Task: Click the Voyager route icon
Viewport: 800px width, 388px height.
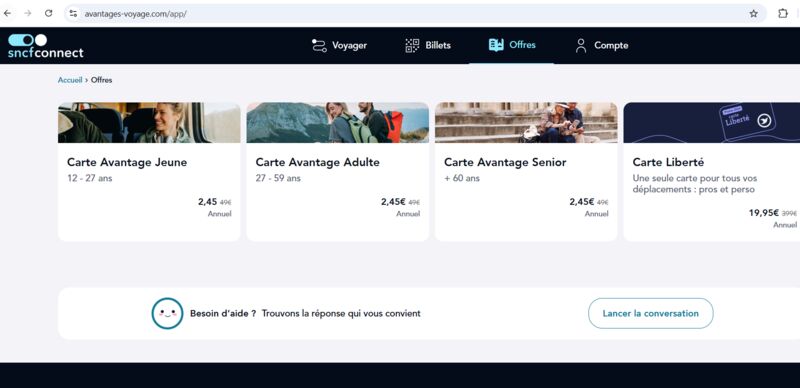Action: [x=319, y=45]
